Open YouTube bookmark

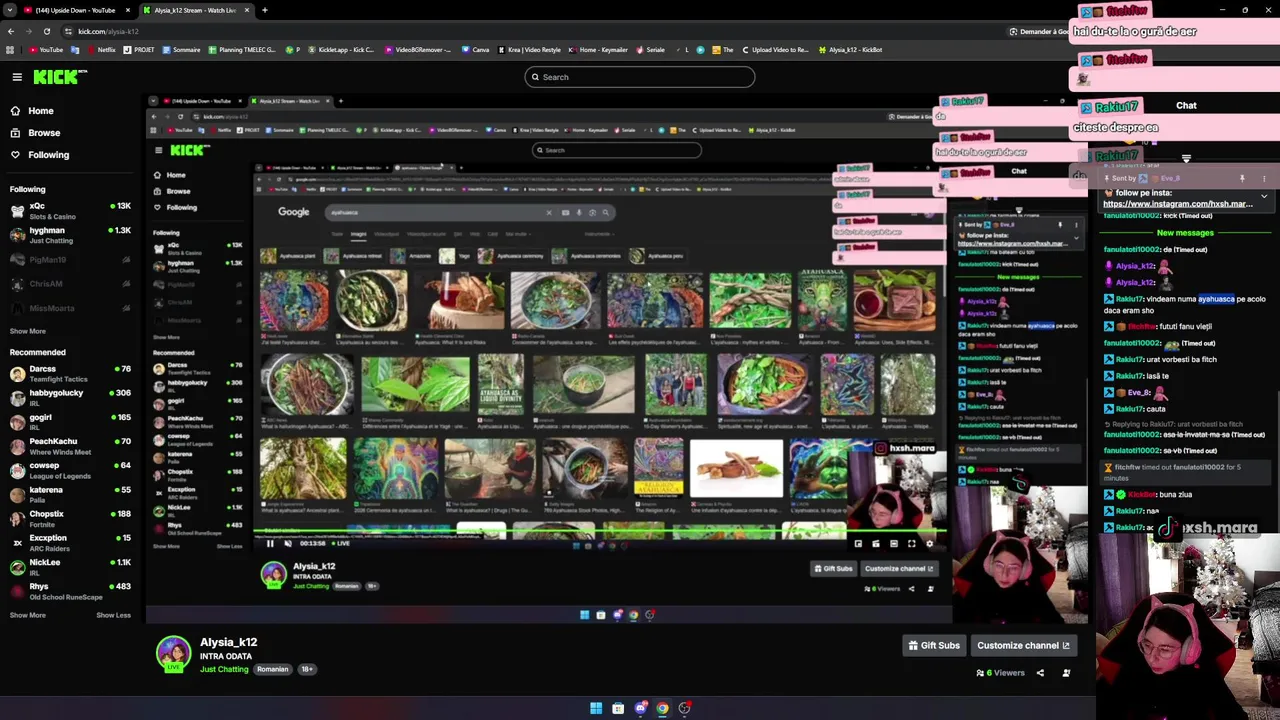point(46,49)
